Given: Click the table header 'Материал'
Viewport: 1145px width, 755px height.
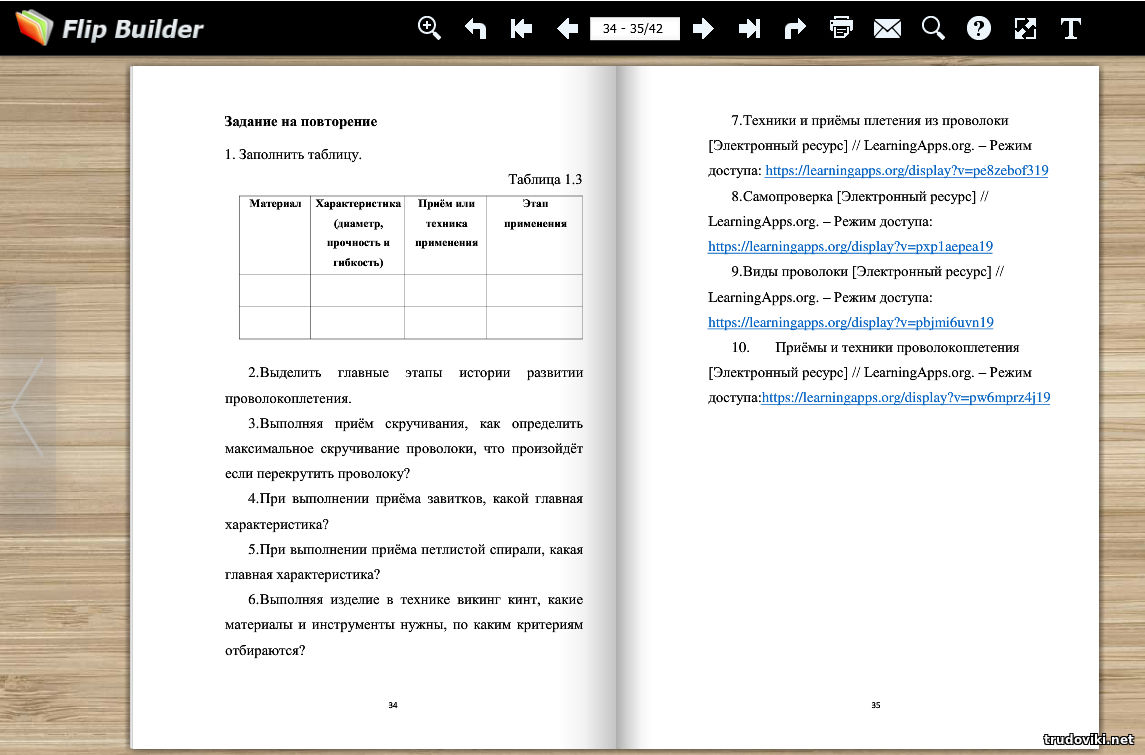Looking at the screenshot, I should (x=275, y=204).
